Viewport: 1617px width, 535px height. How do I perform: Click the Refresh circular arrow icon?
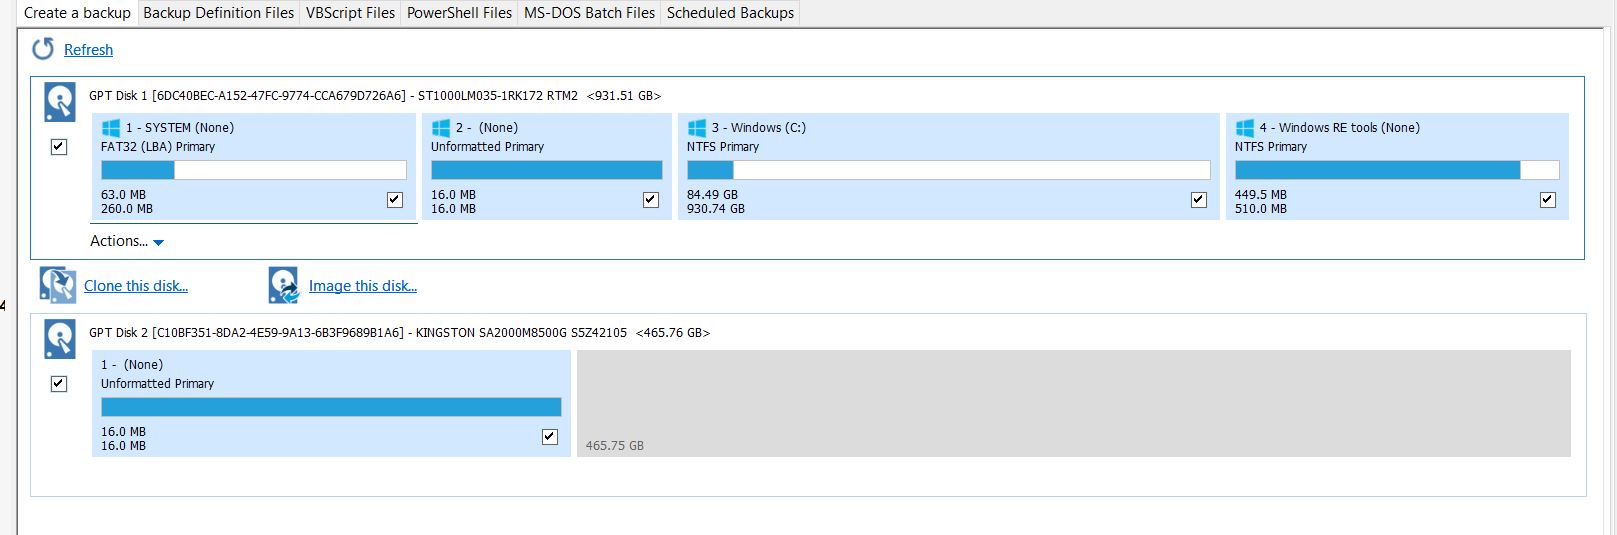tap(43, 49)
